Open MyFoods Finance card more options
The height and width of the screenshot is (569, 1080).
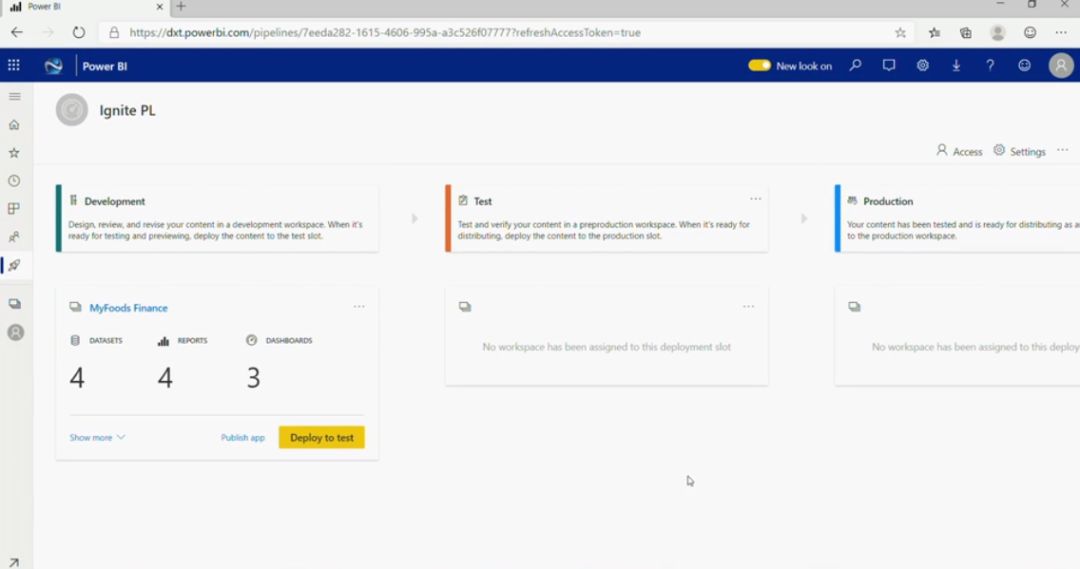359,307
